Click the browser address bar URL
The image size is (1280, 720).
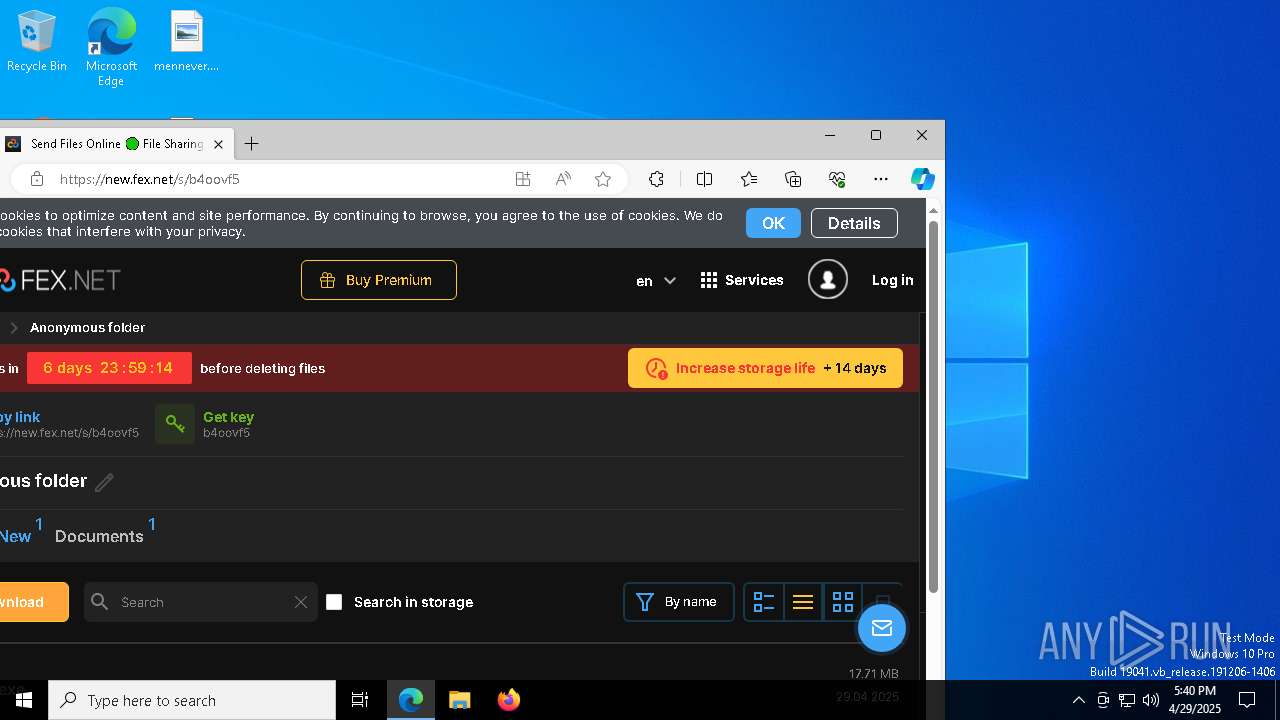[x=150, y=179]
